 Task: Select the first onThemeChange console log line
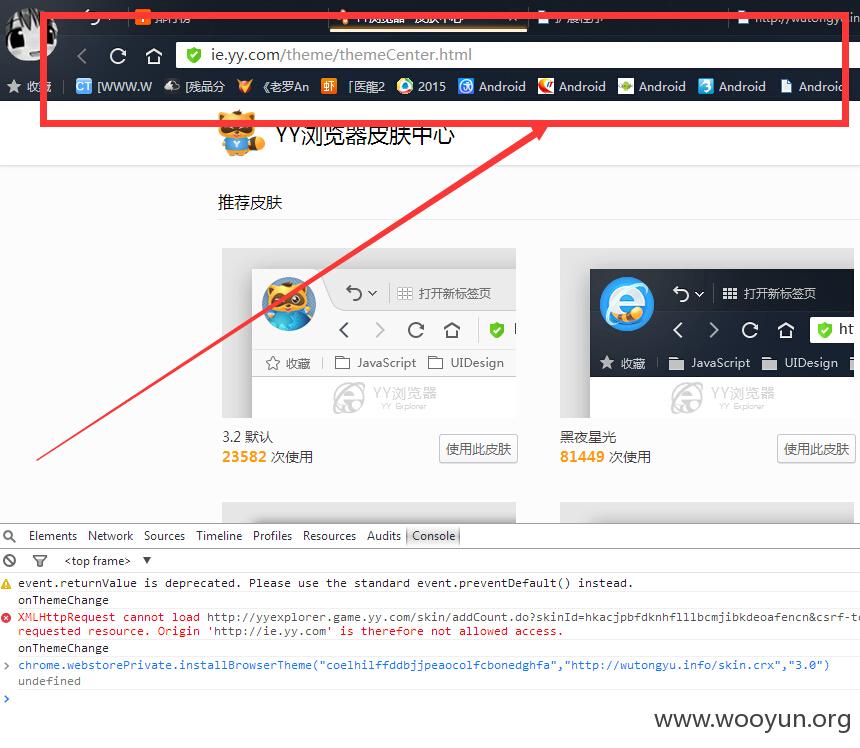[63, 600]
